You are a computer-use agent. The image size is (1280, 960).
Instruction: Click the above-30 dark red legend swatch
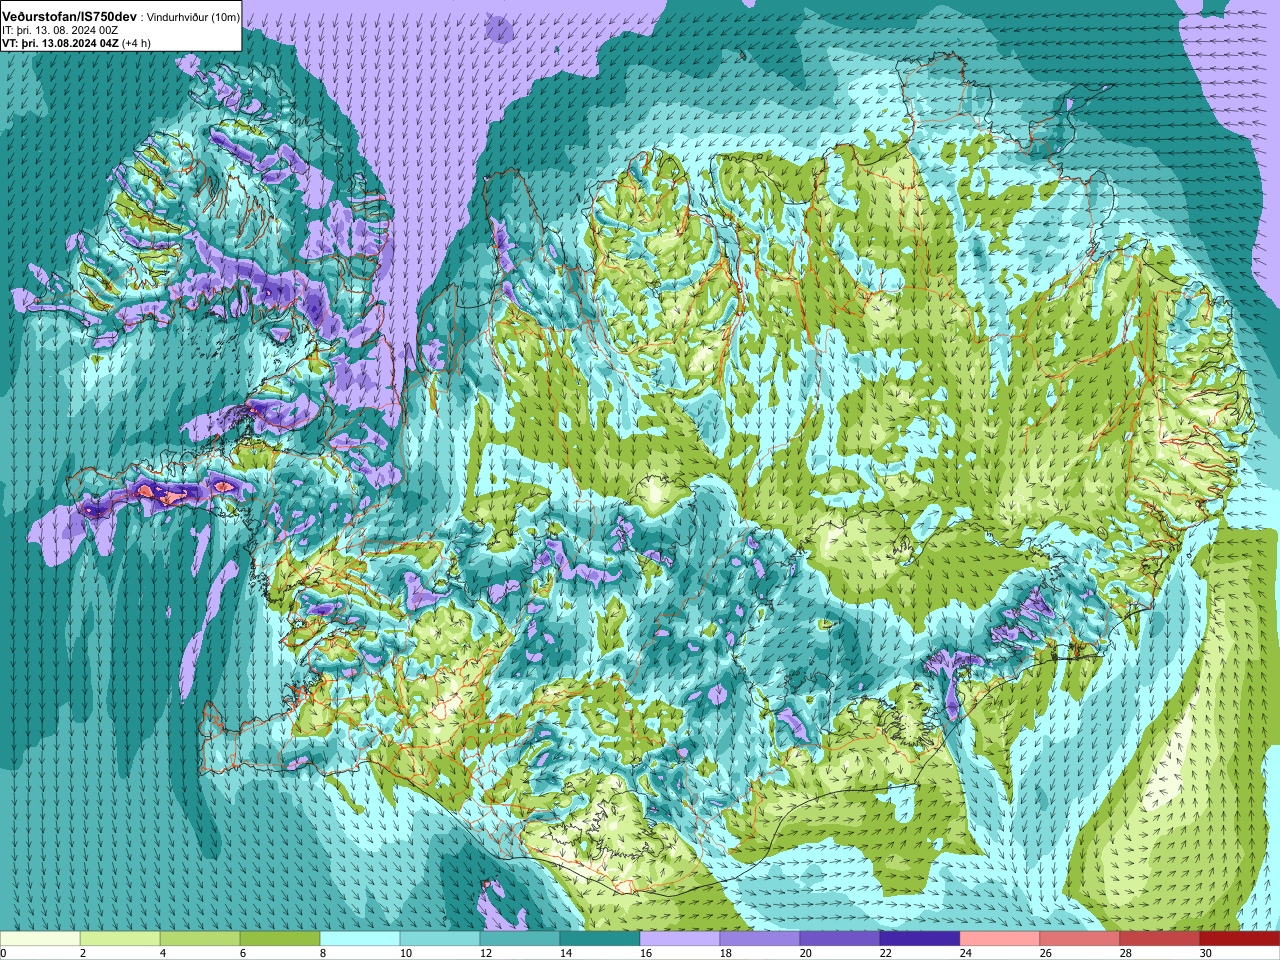[x=1240, y=939]
